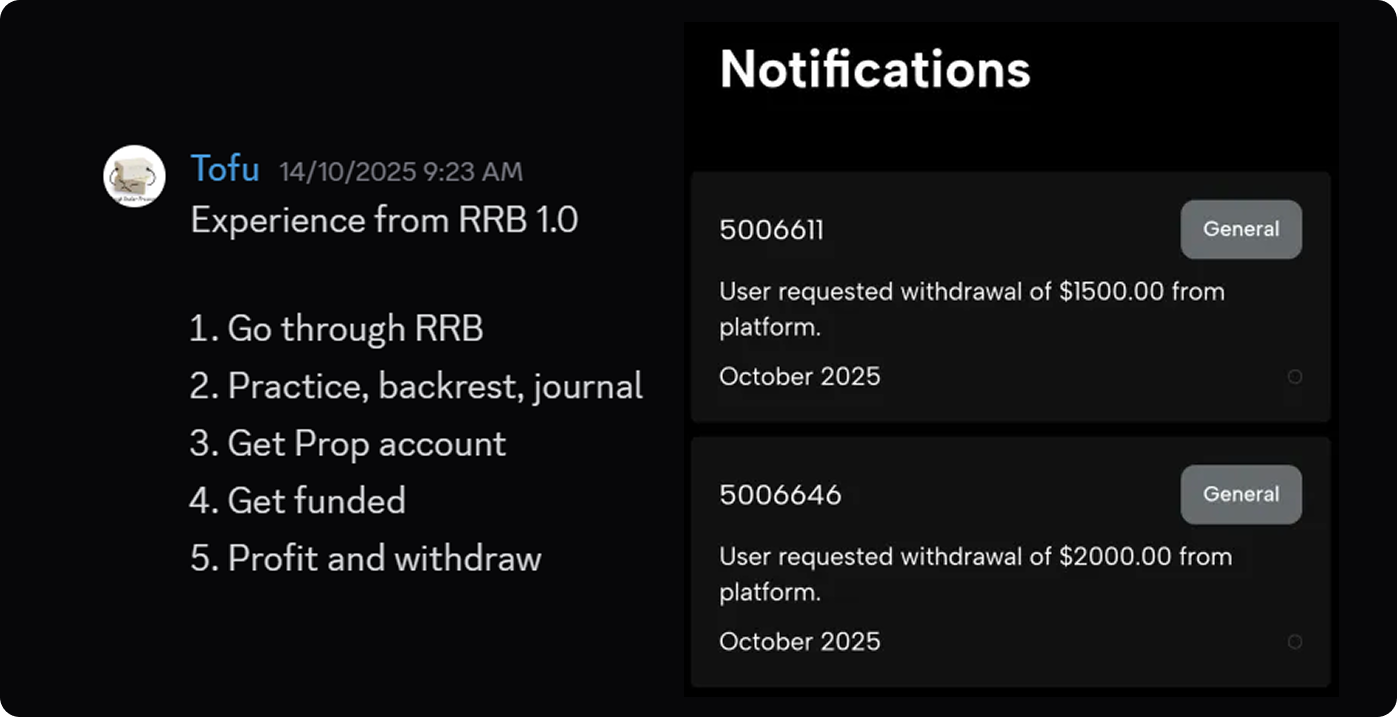Open notification with ID 5006611
1397x717 pixels.
[x=771, y=230]
